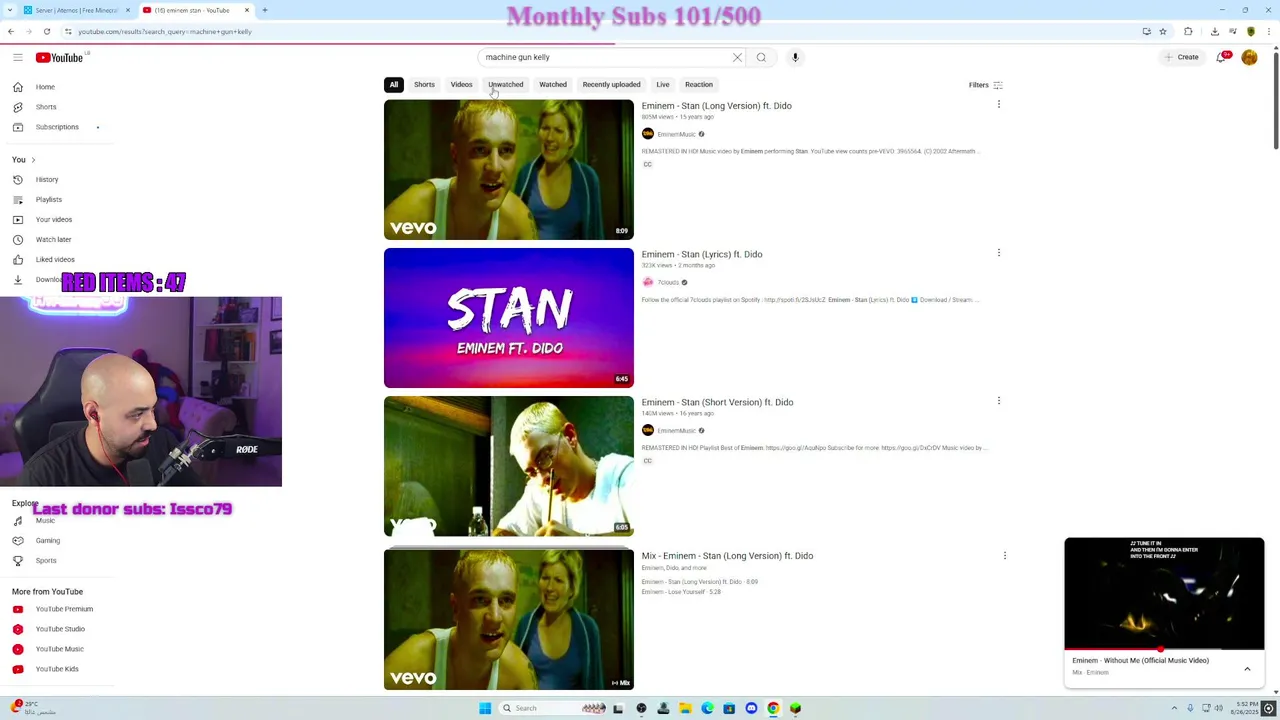1280x720 pixels.
Task: Go to the YouTube logo home link
Action: [59, 57]
